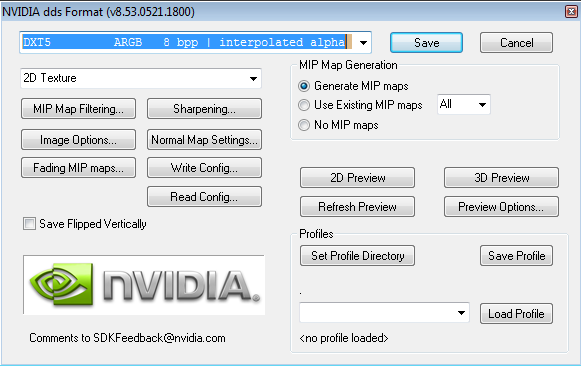Click the no profile loaded status text

pyautogui.click(x=343, y=338)
